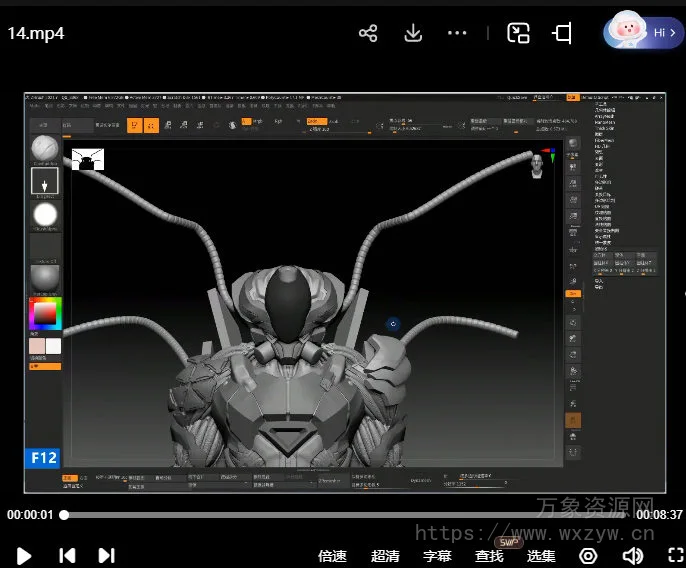The height and width of the screenshot is (568, 686).
Task: Click the ZBrush brush sphere thumbnail in the video
Action: [x=45, y=149]
